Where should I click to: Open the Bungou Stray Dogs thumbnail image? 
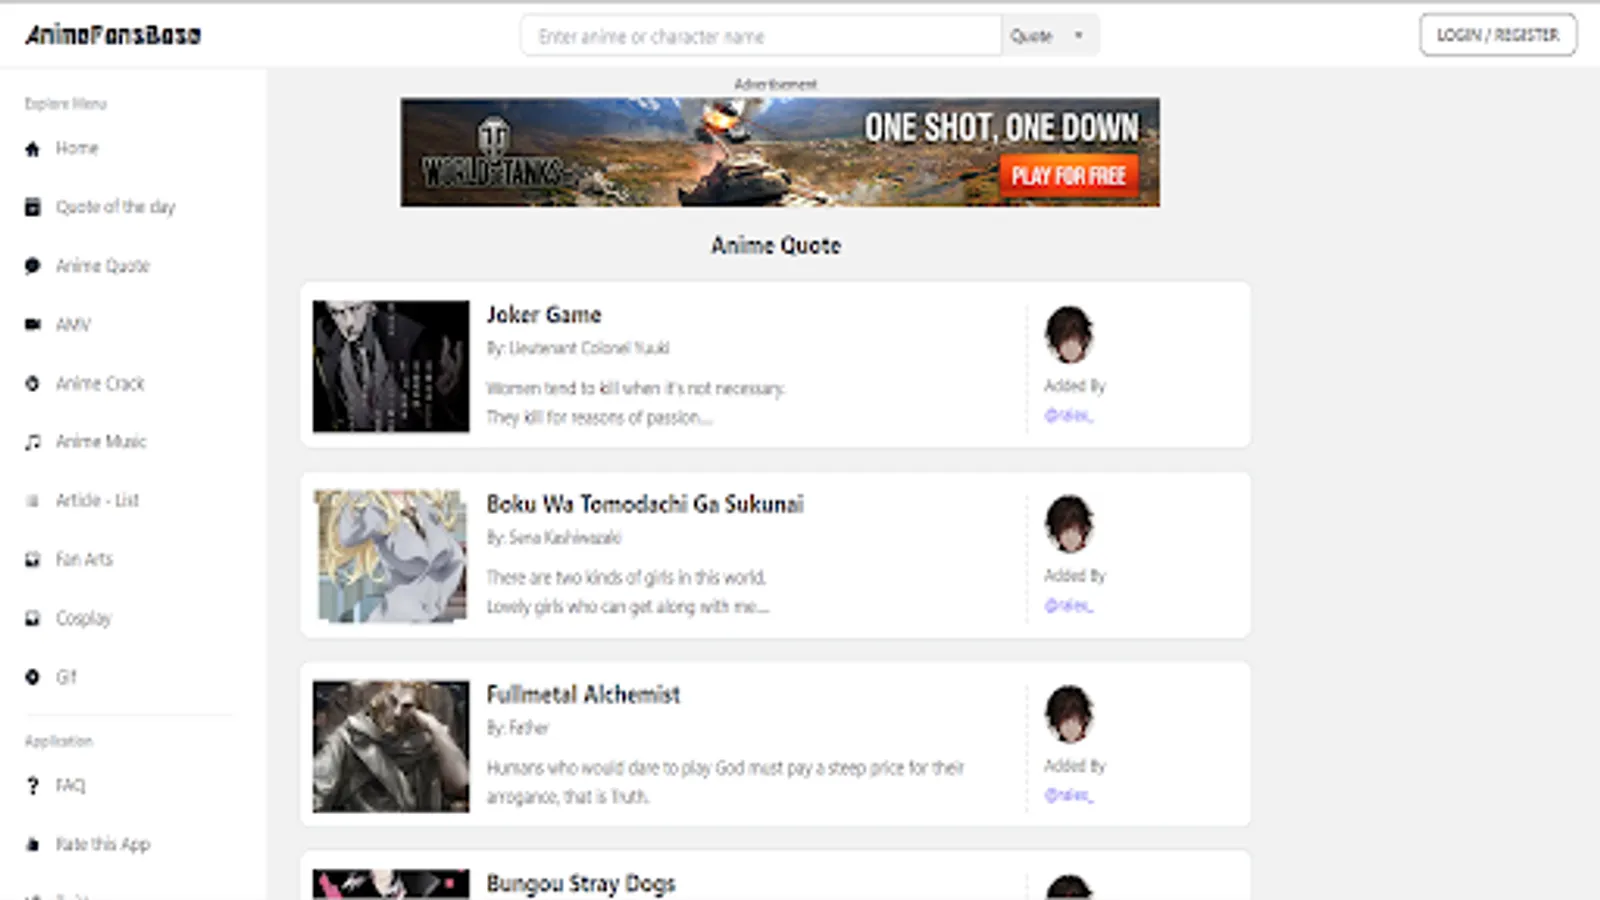tap(391, 884)
